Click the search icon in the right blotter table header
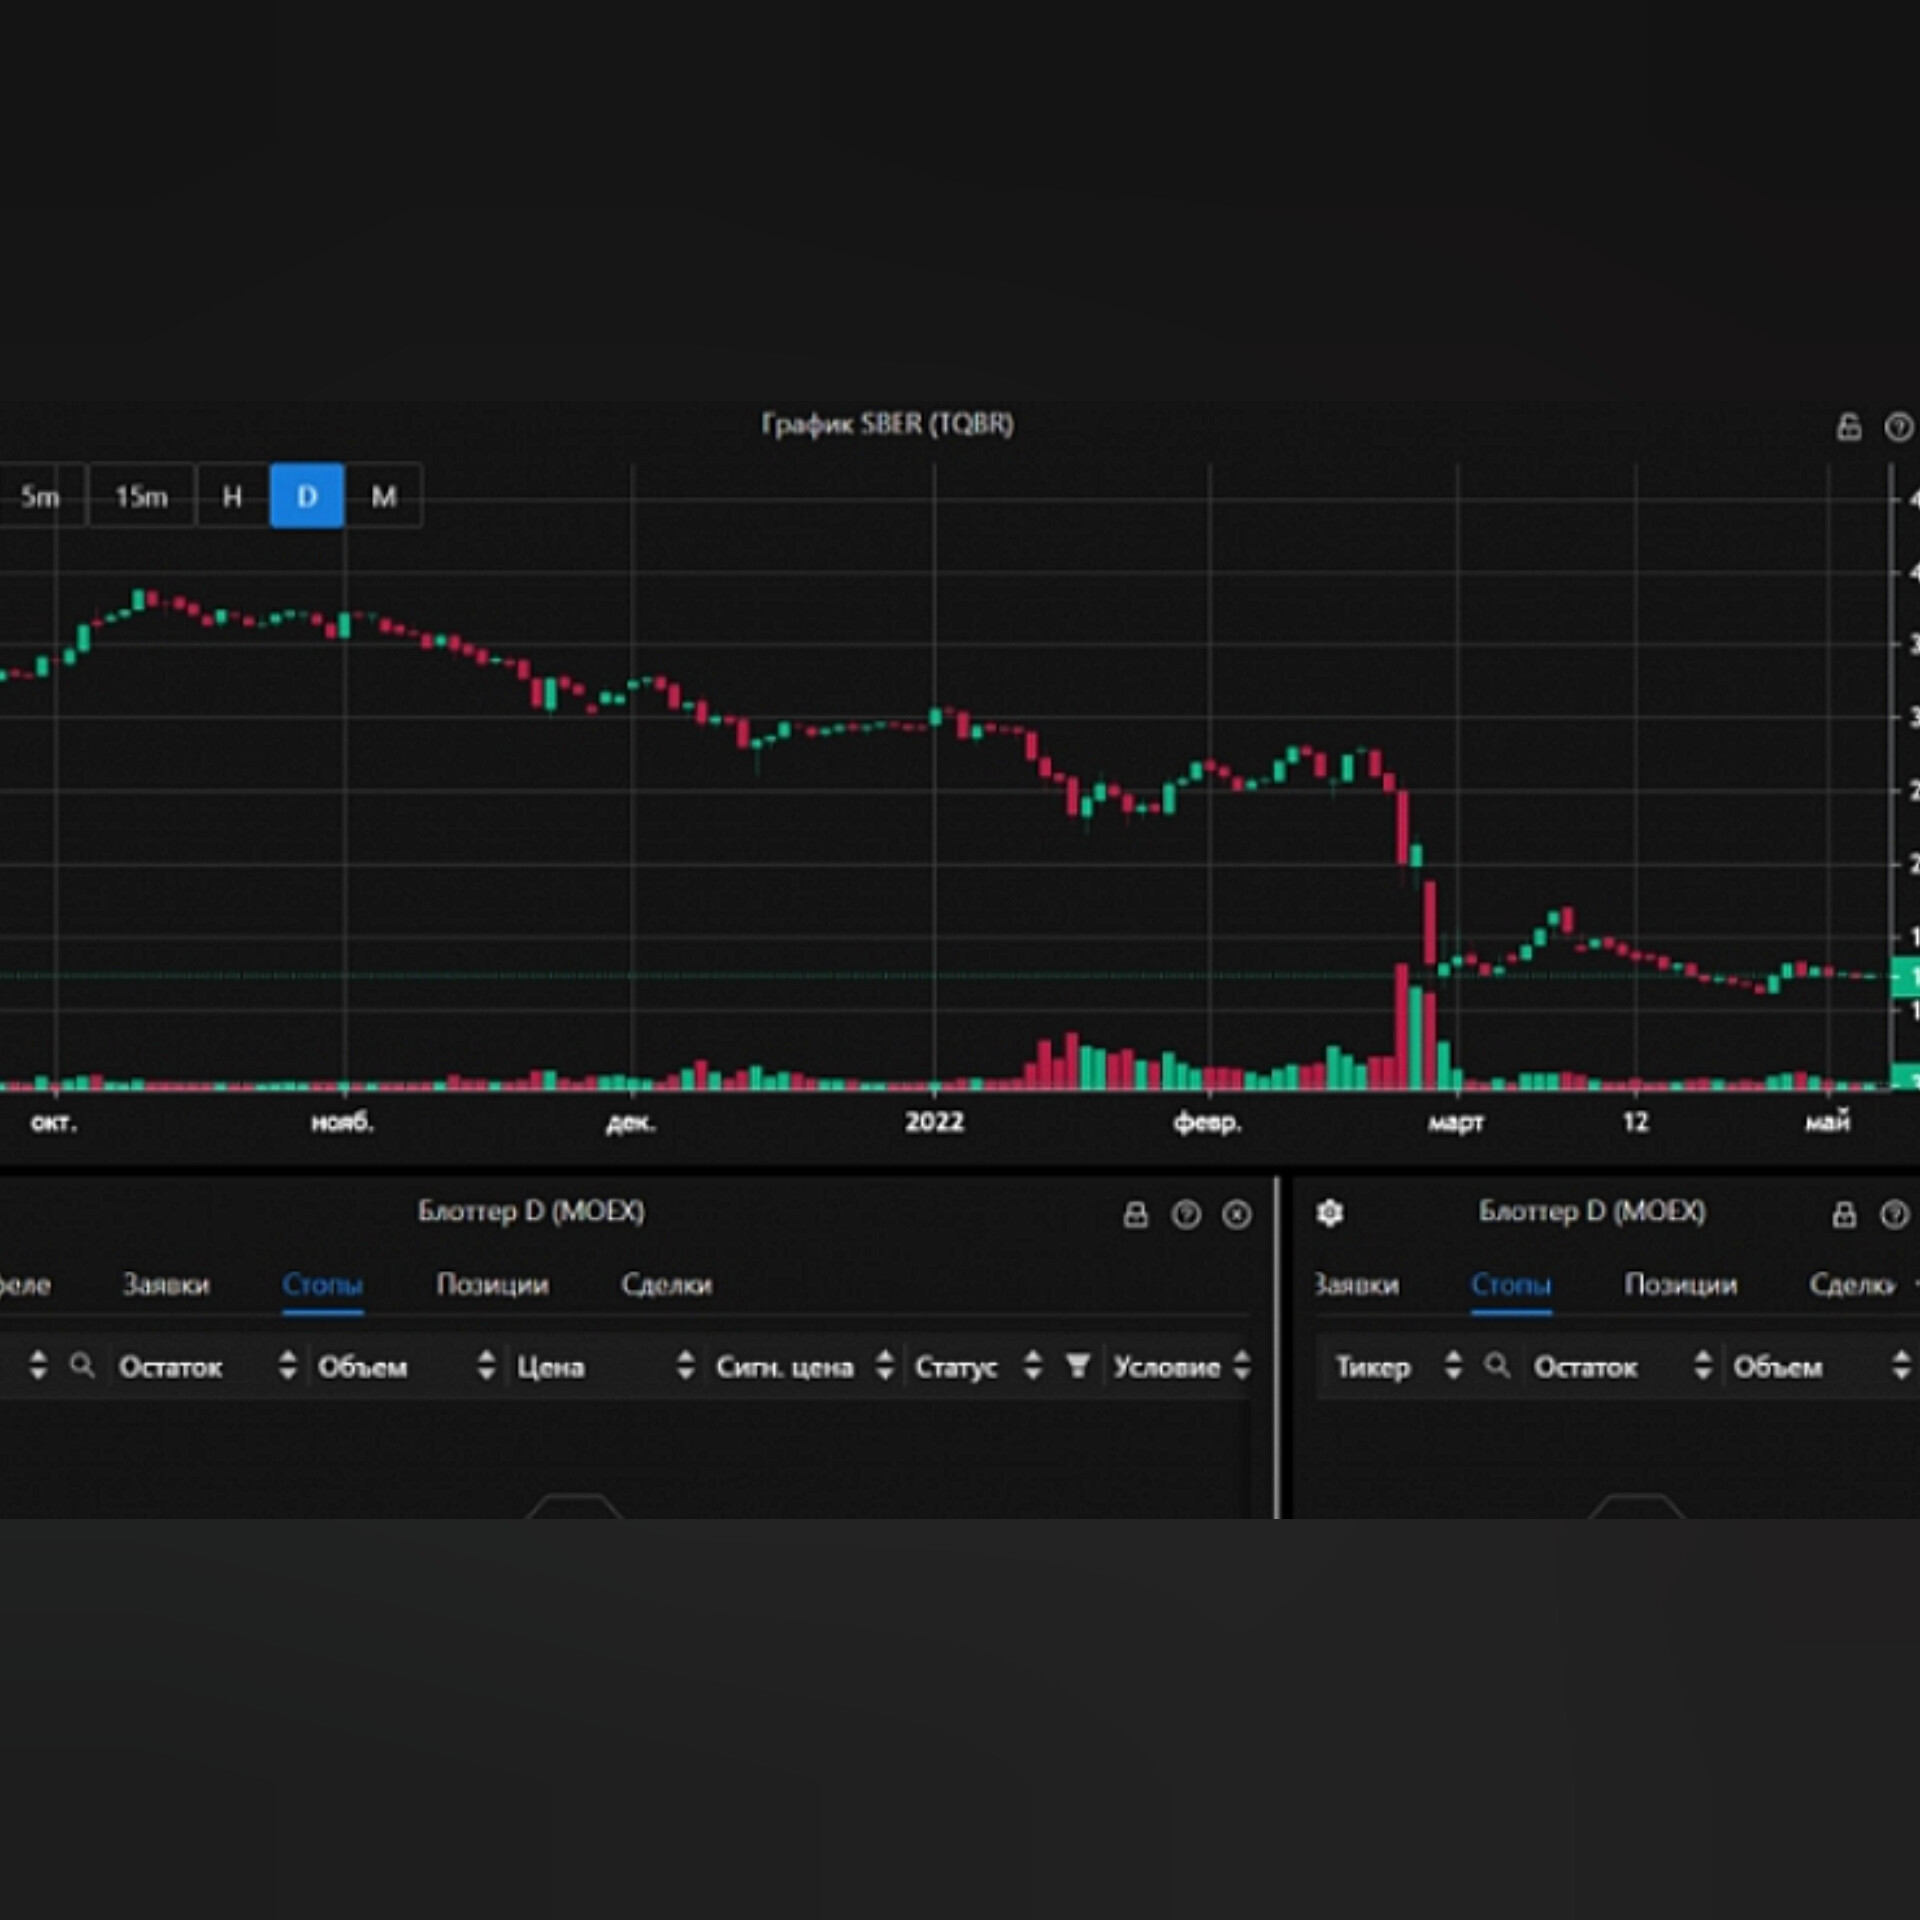1920x1920 pixels. click(1497, 1365)
